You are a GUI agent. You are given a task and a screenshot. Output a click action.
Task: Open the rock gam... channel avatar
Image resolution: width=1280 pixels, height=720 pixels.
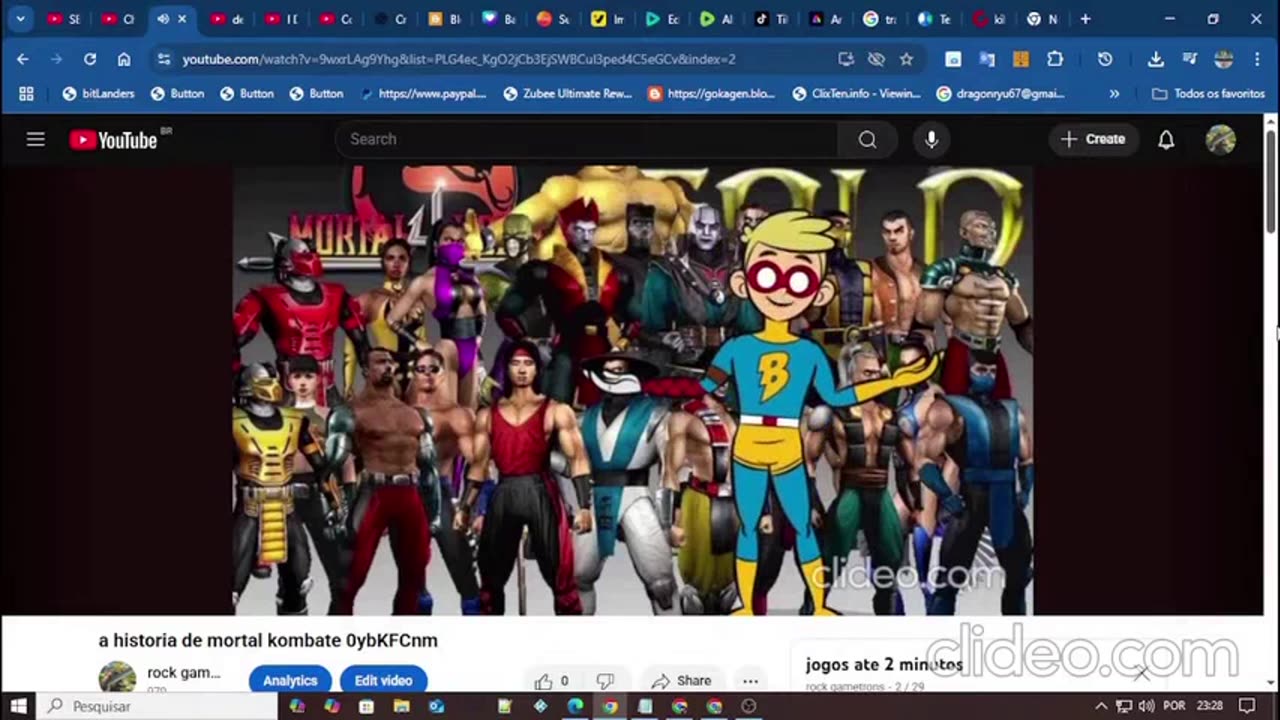pos(117,676)
